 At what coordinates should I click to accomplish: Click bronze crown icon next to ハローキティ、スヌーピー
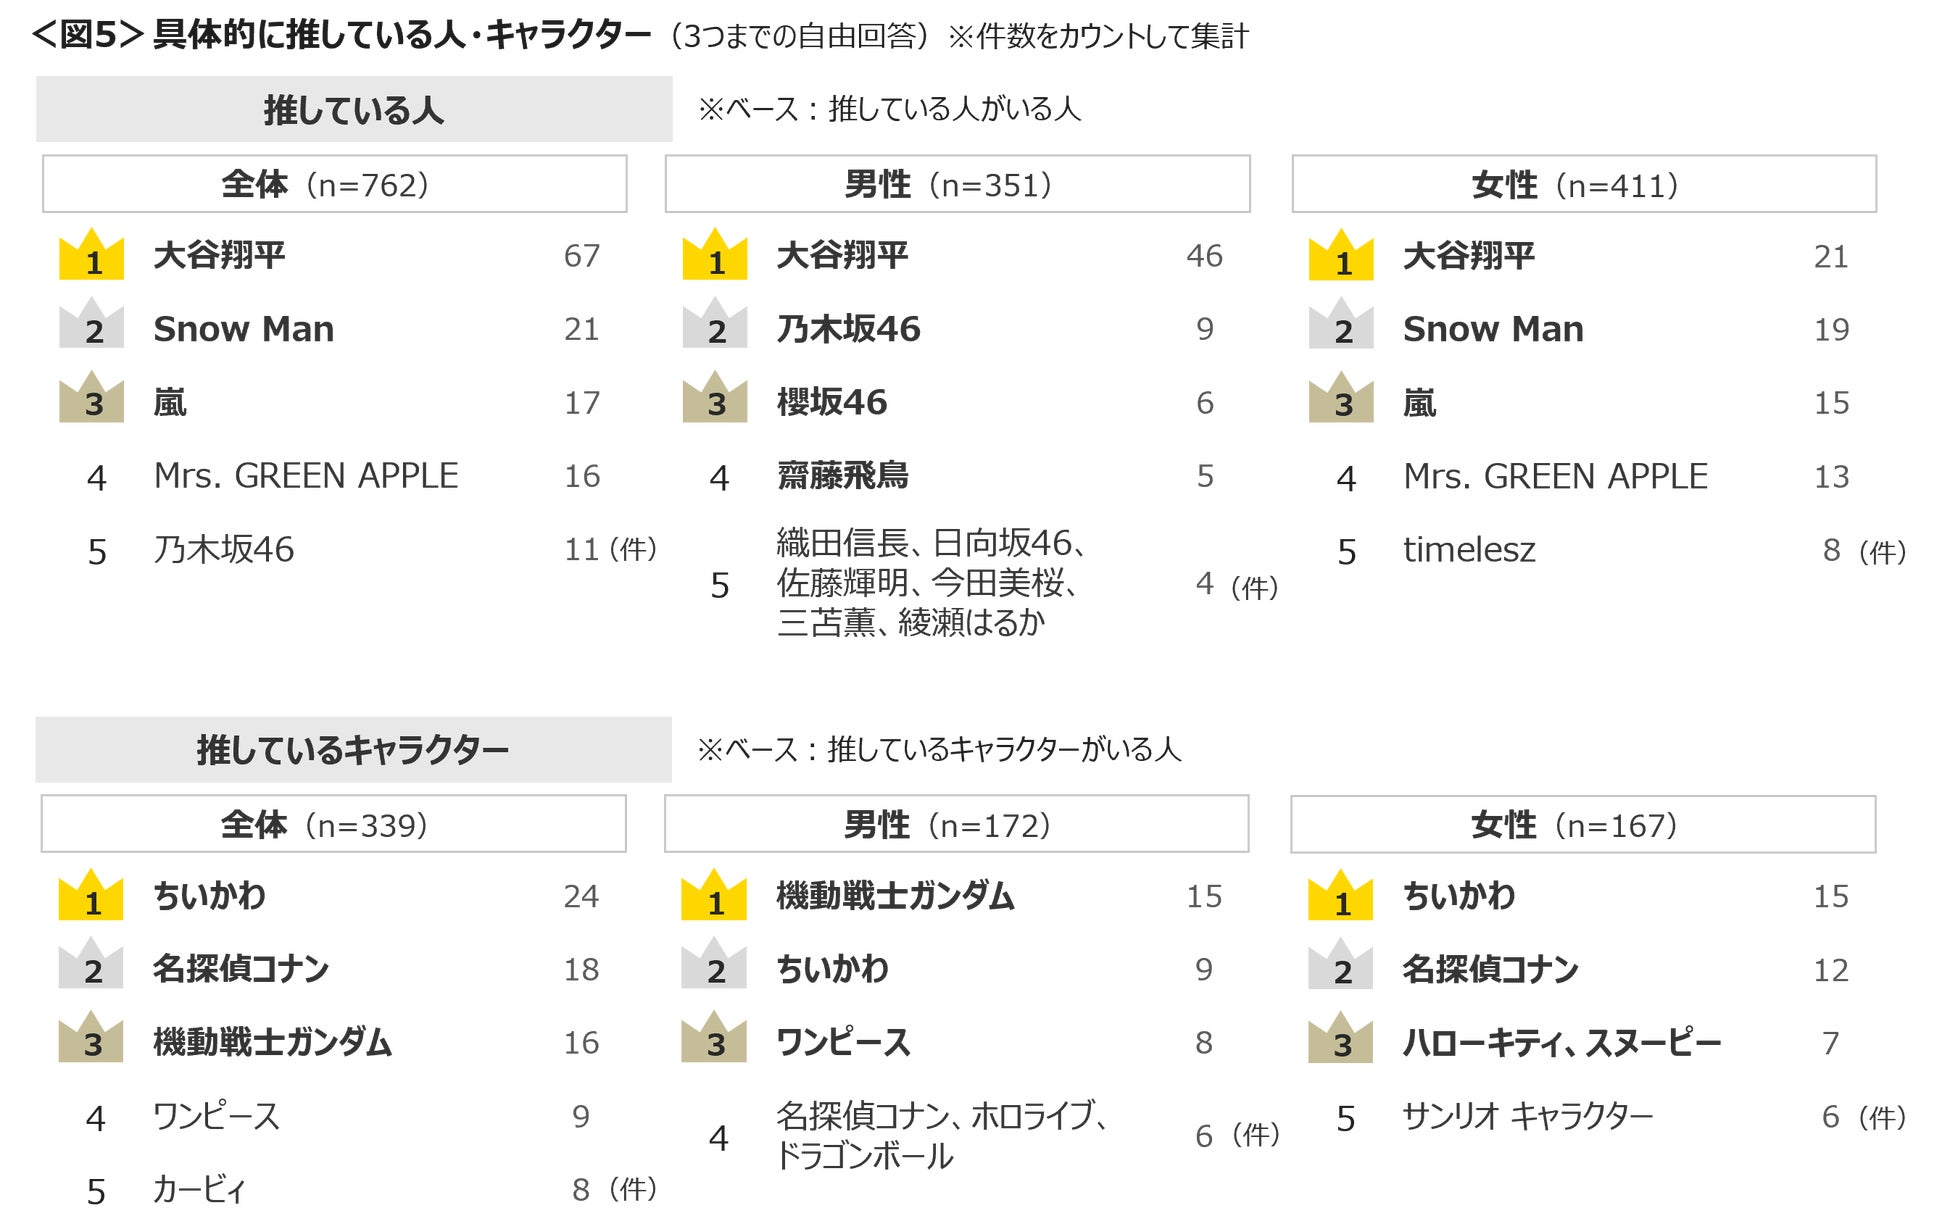pyautogui.click(x=1341, y=1040)
